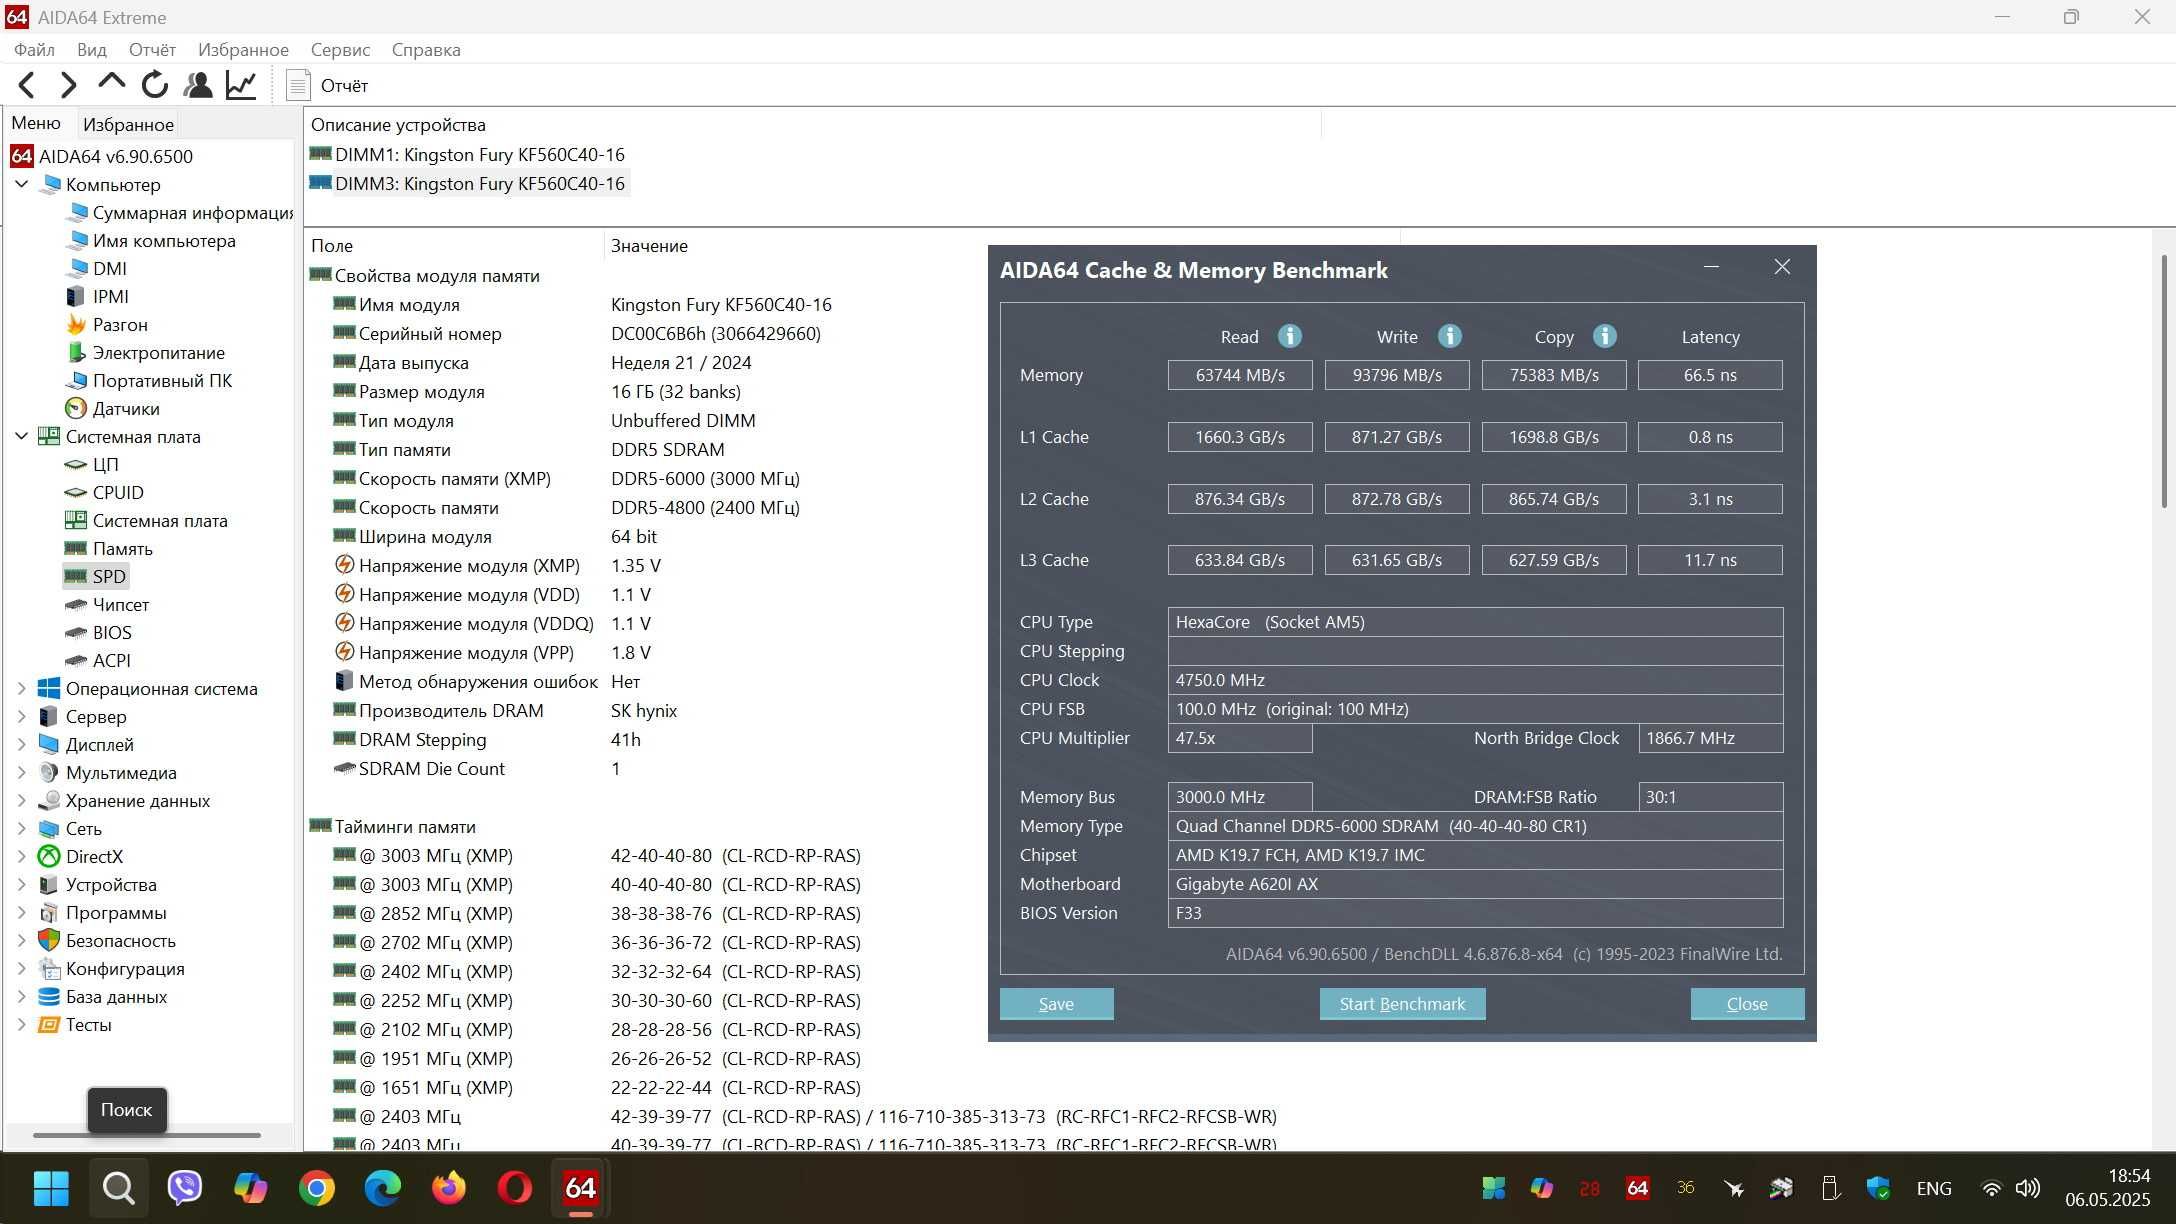Save the benchmark results

[1056, 1004]
